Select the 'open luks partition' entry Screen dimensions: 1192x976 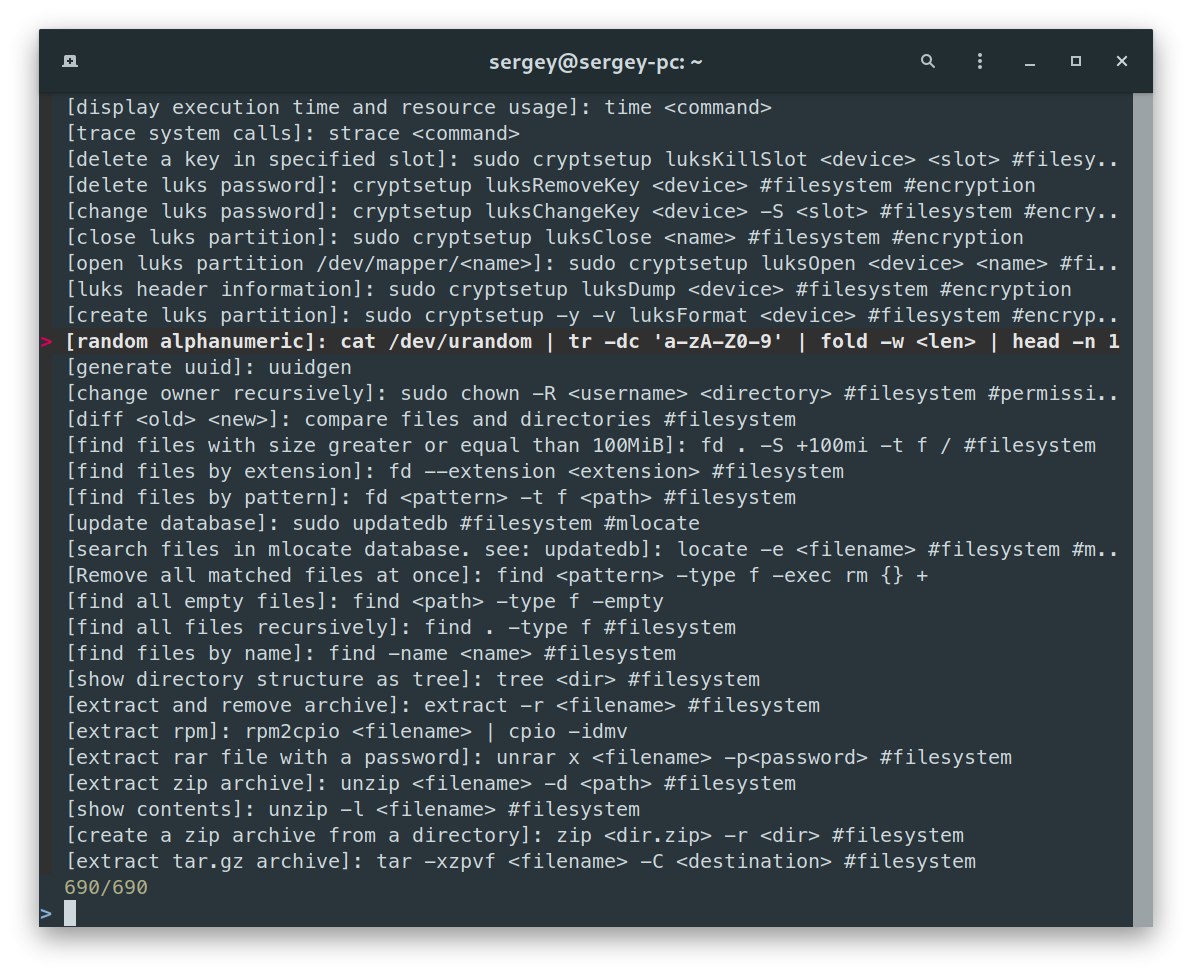tap(592, 263)
